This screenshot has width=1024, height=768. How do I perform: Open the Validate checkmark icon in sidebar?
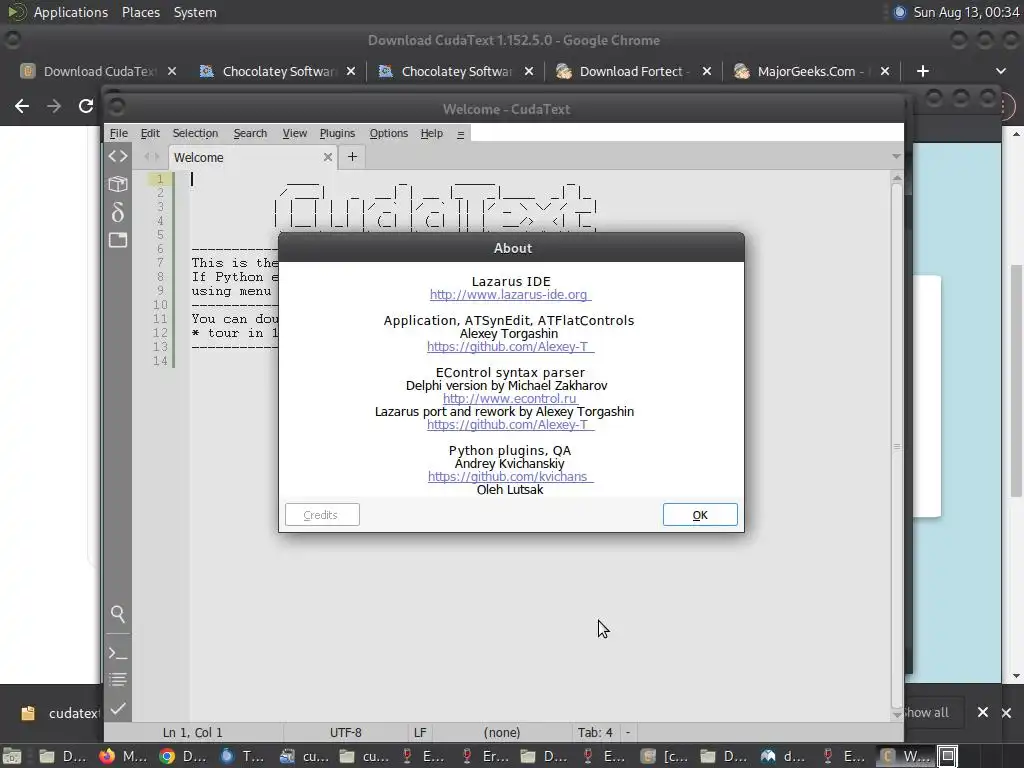(x=118, y=708)
